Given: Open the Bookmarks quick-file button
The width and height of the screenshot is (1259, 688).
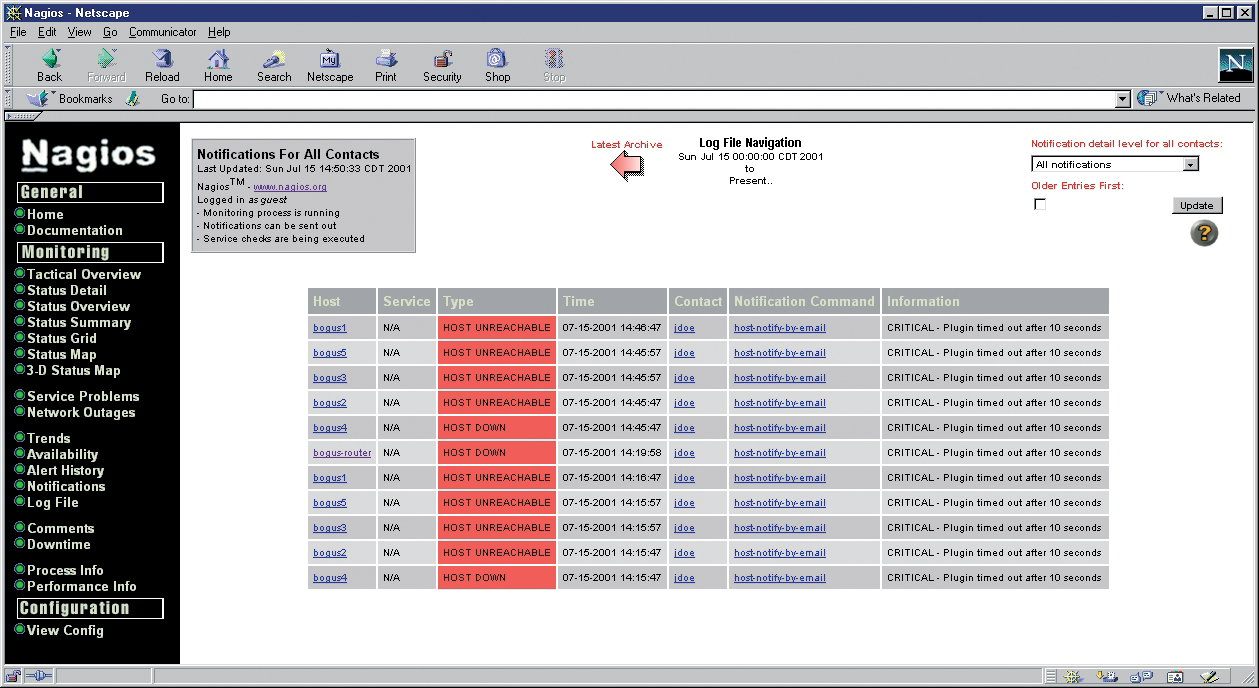Looking at the screenshot, I should [70, 99].
